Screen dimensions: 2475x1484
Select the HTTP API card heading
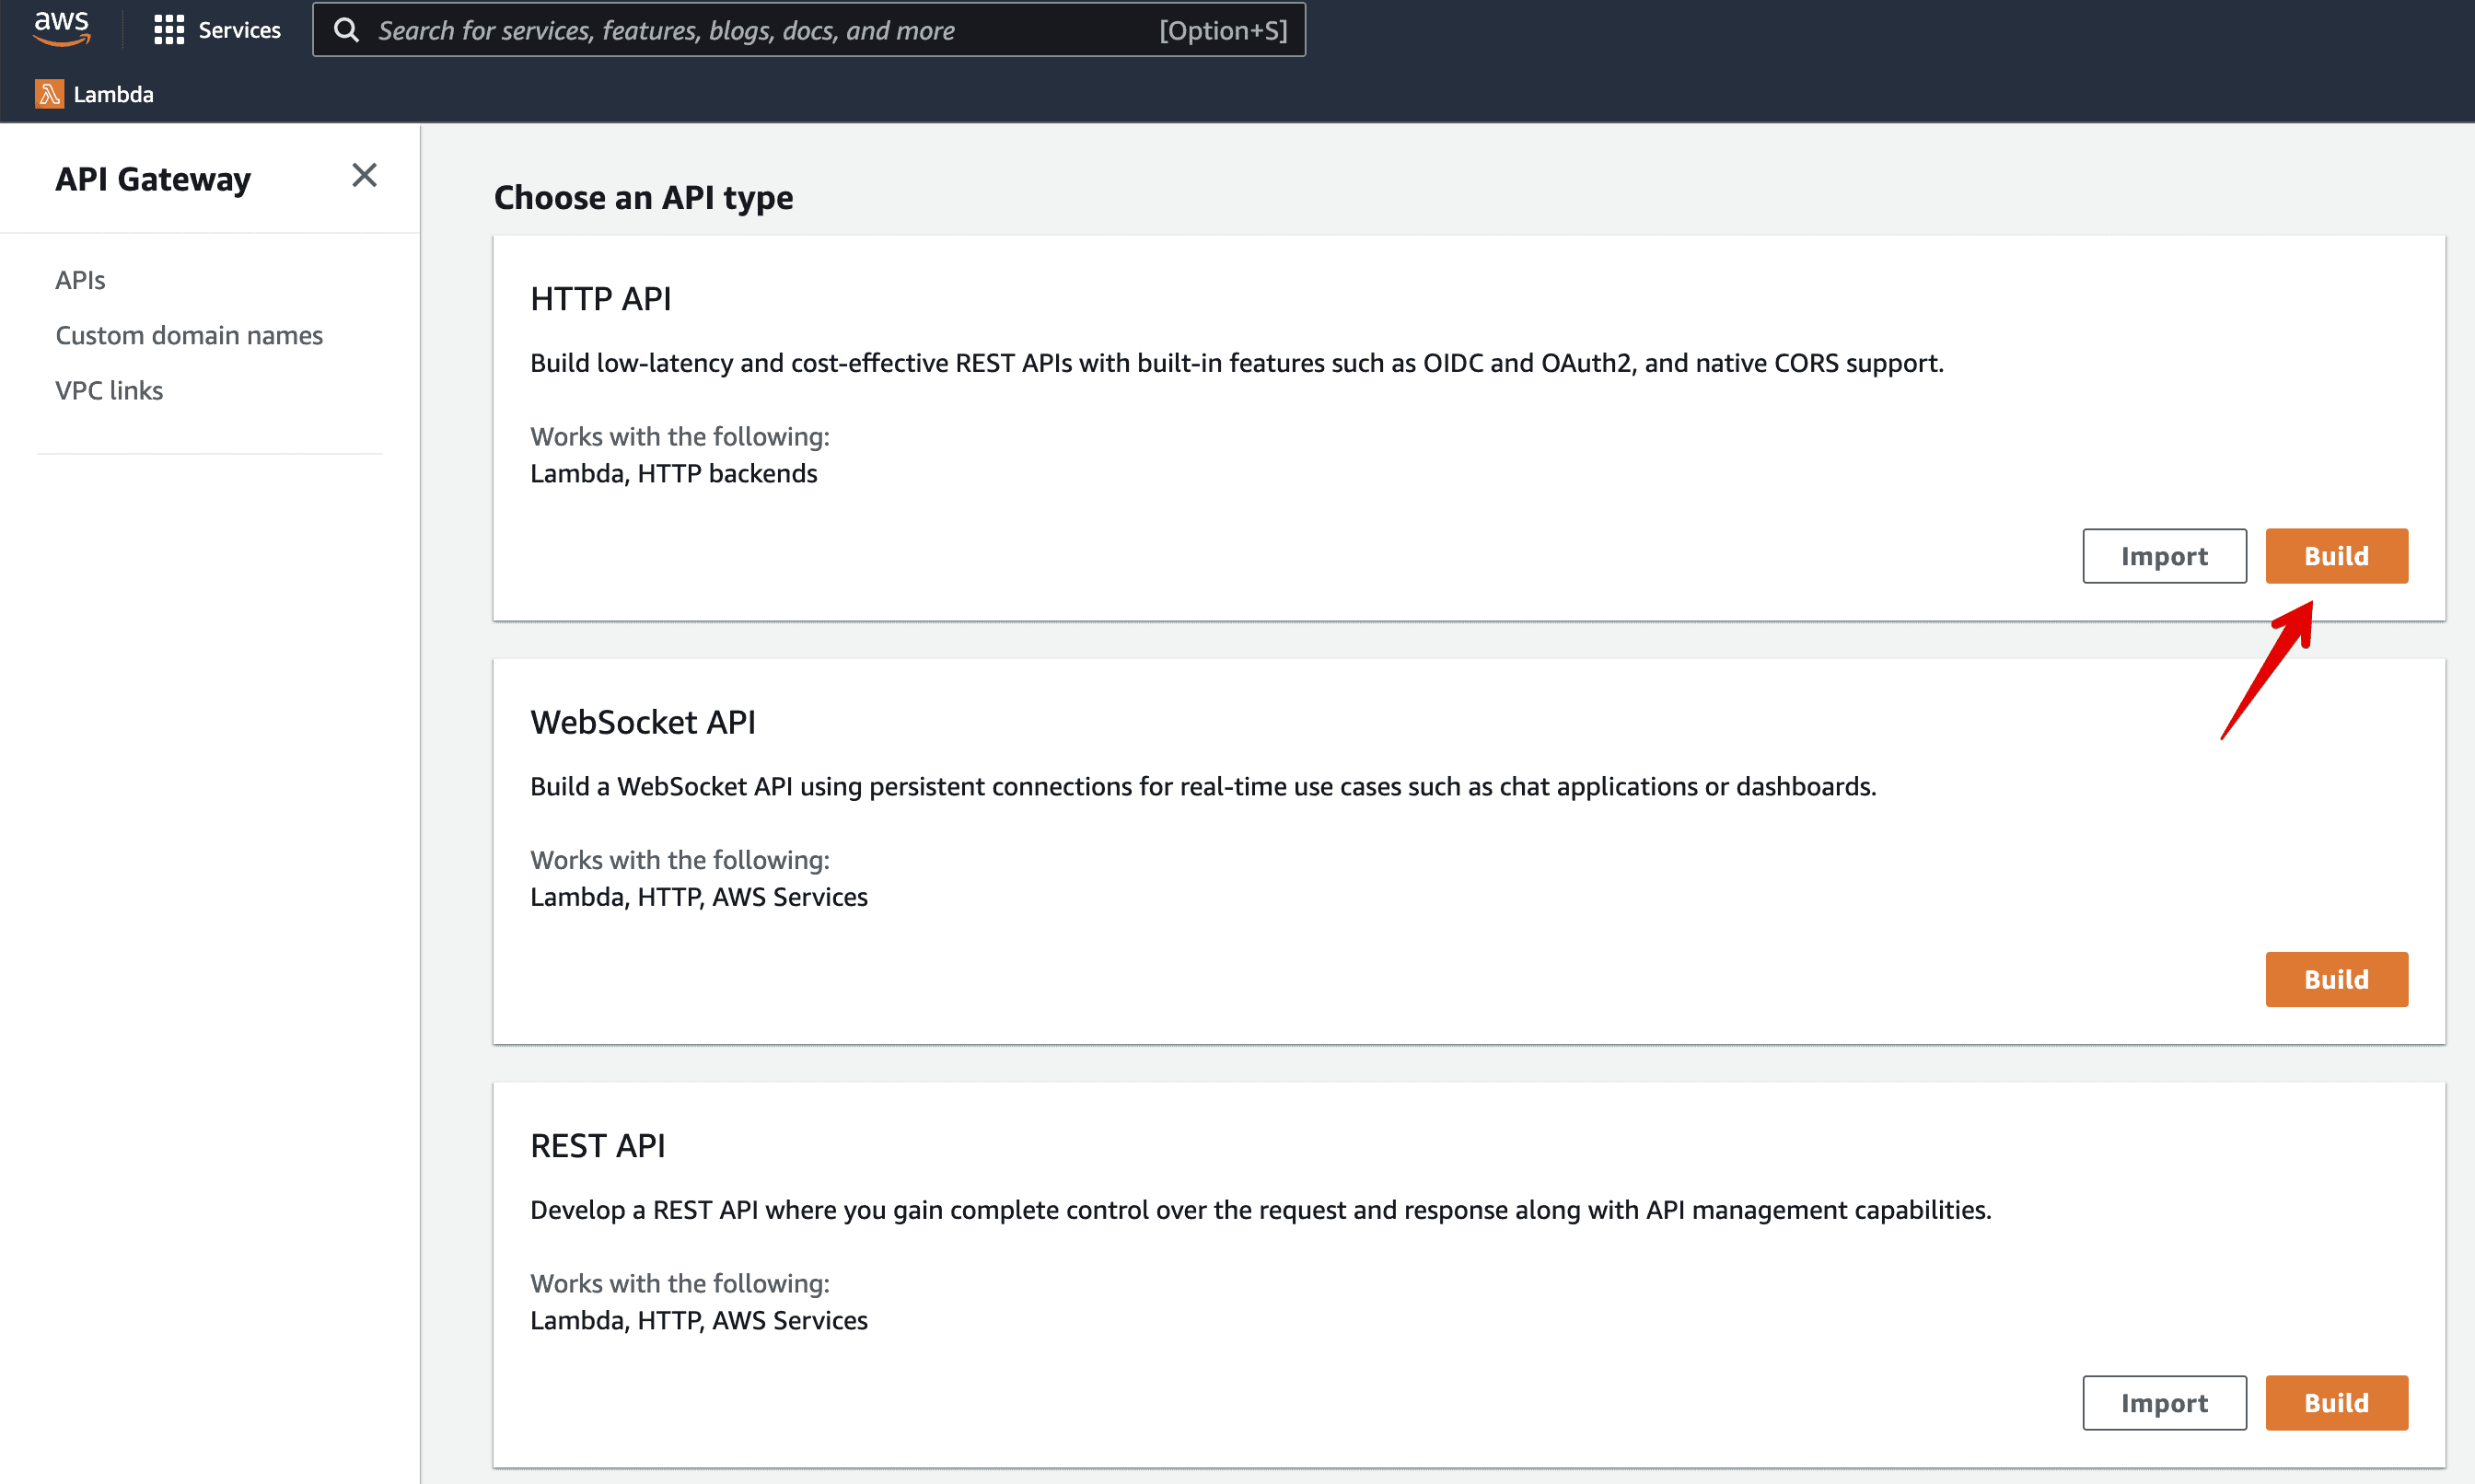600,297
